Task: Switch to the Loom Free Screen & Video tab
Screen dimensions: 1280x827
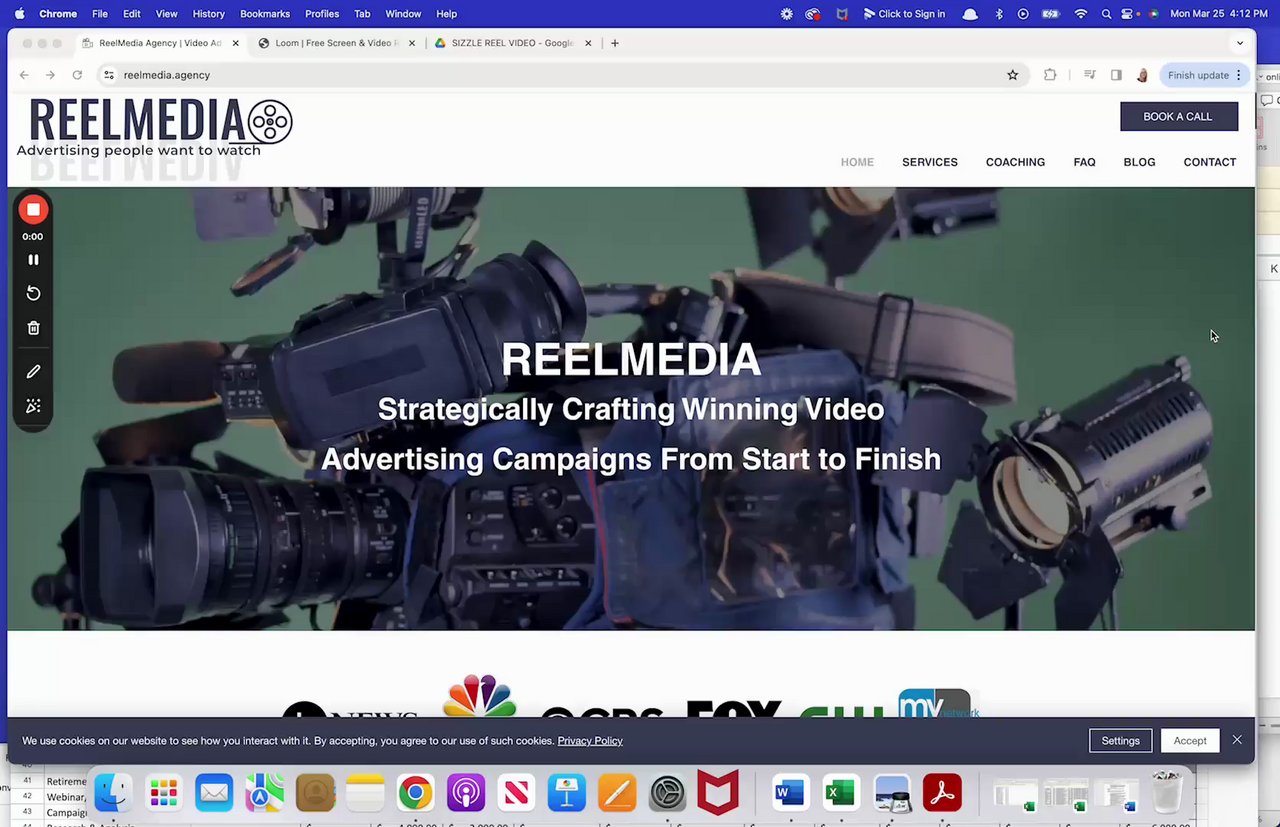Action: 336,43
